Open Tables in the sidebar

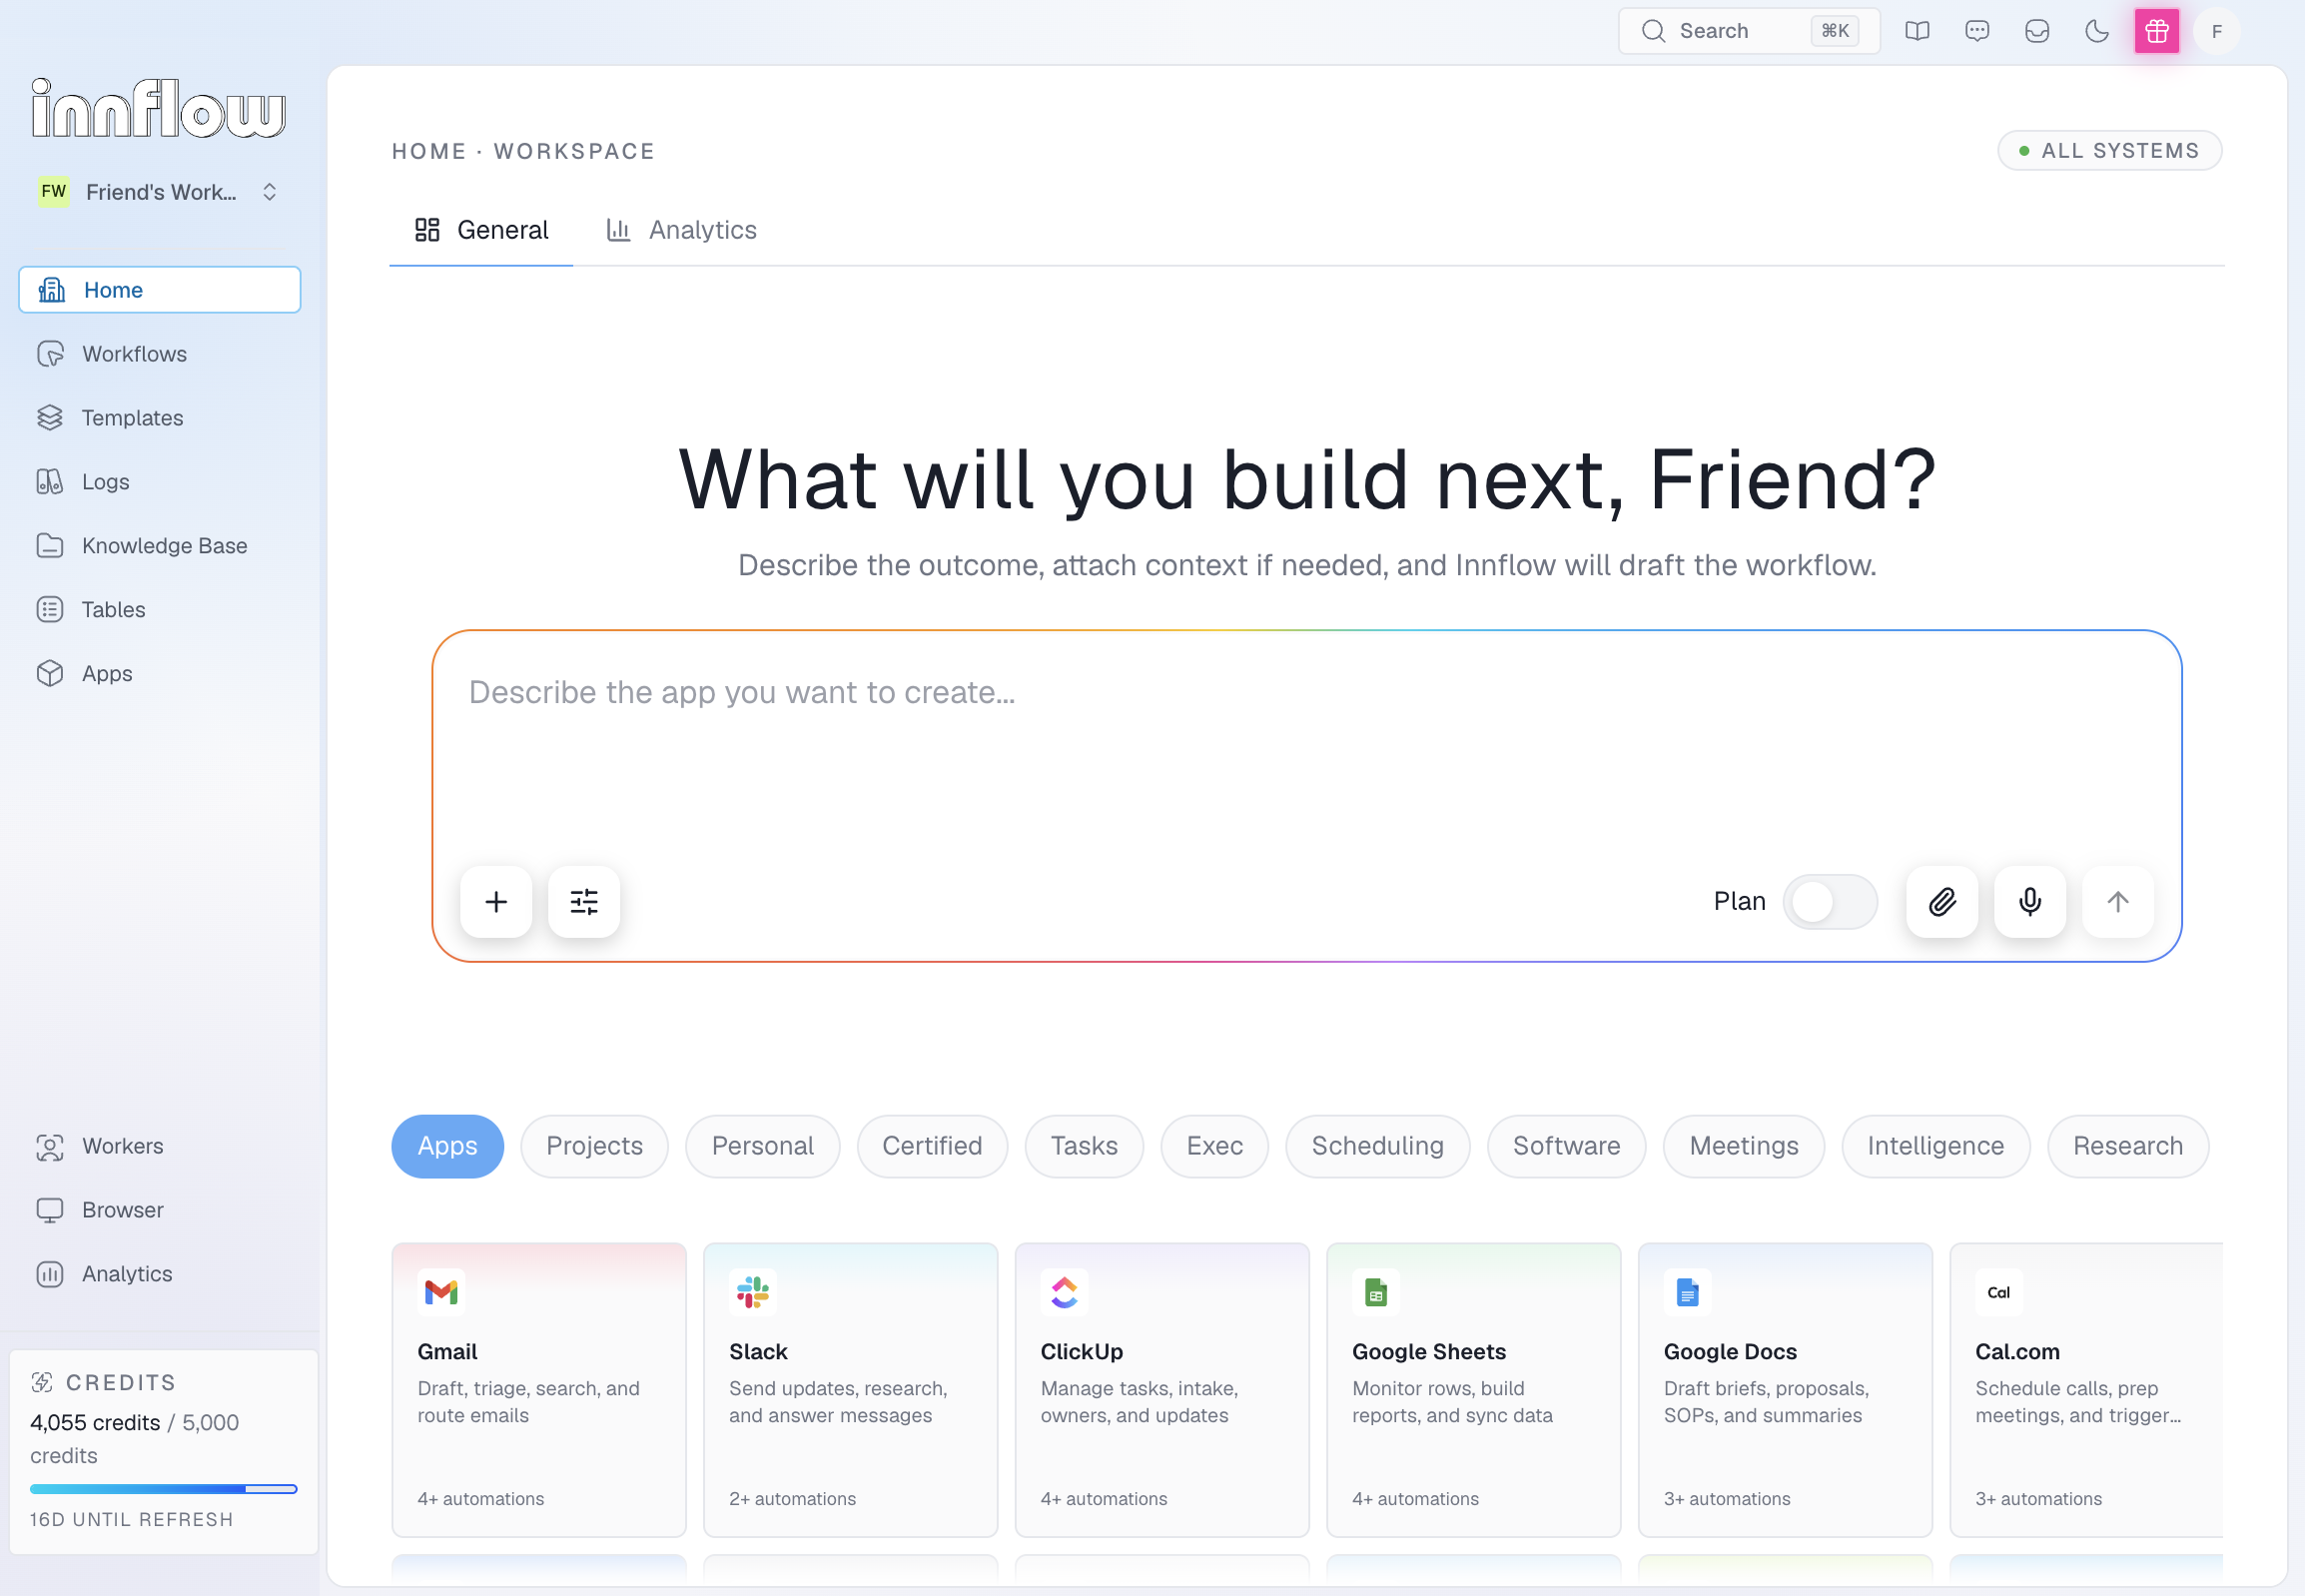(160, 610)
